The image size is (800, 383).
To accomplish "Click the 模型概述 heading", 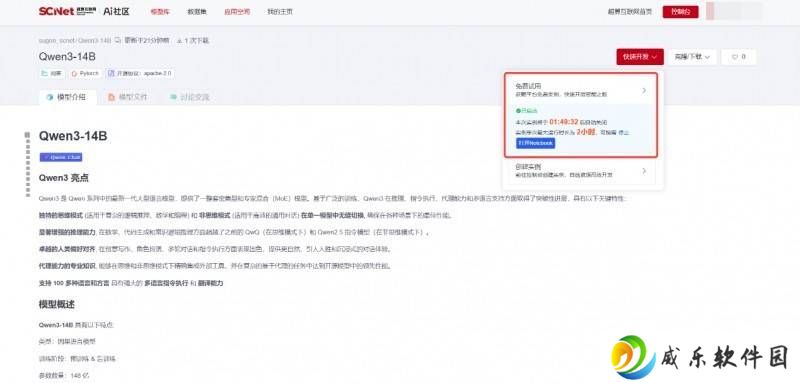I will 57,304.
